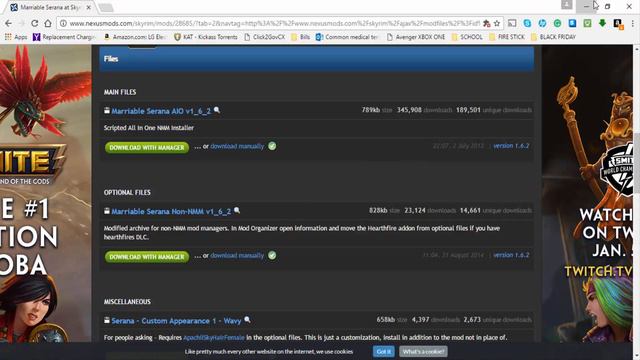The width and height of the screenshot is (640, 360).
Task: Click version 1.6.2 of the AIO file
Action: 511,146
